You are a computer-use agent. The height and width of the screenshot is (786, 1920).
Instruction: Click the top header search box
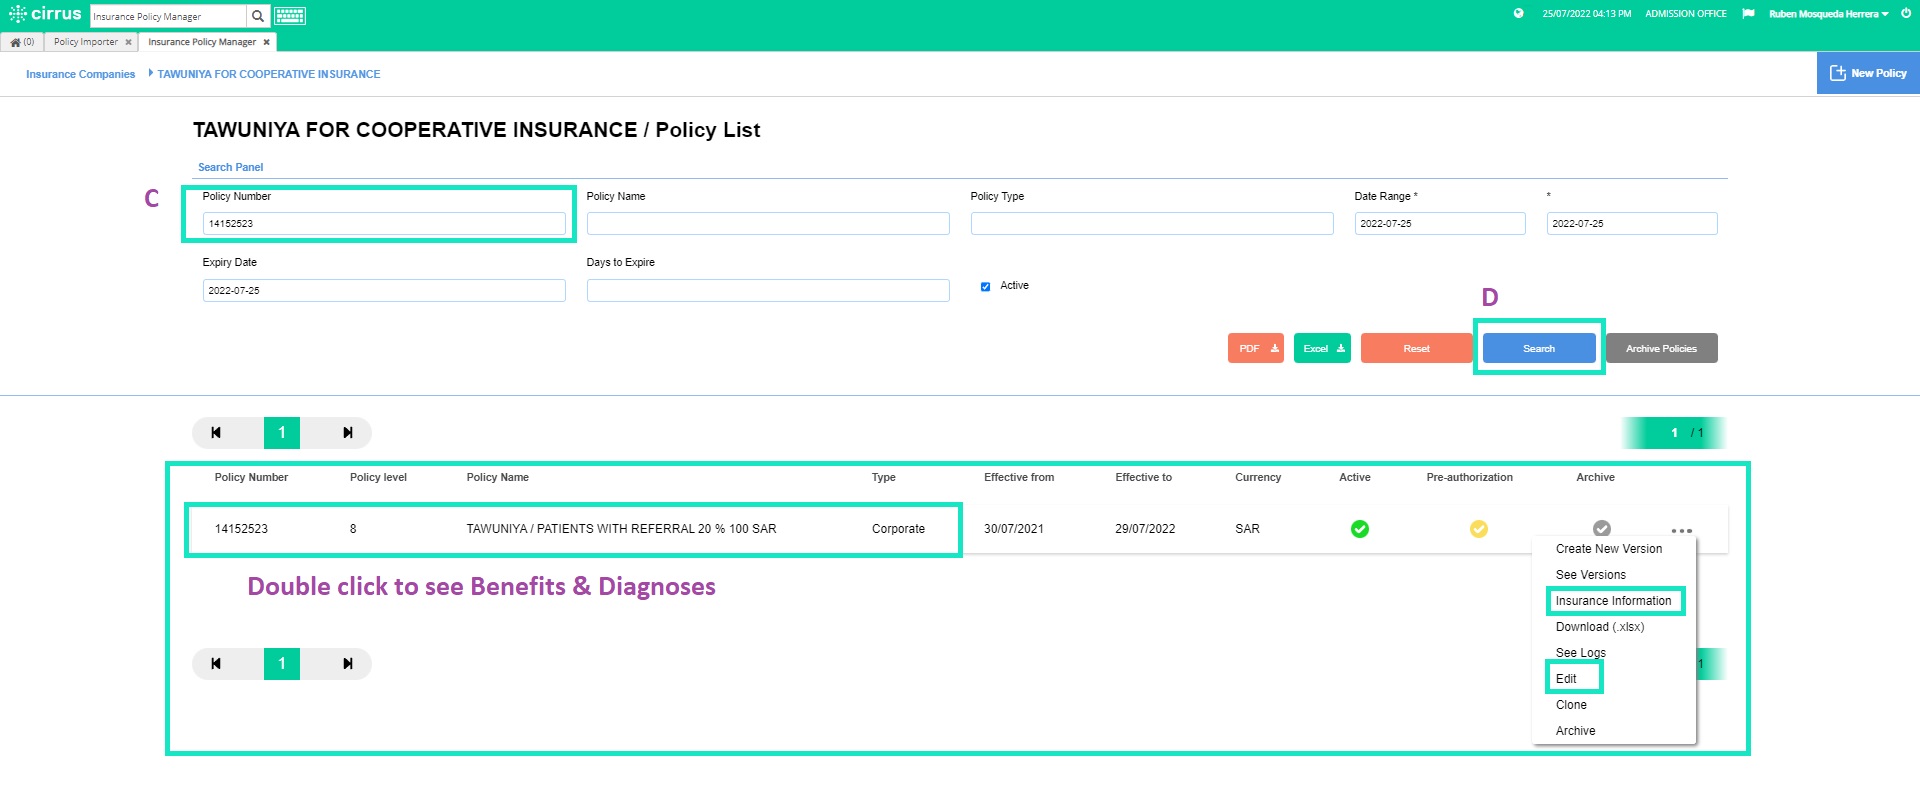[x=168, y=16]
